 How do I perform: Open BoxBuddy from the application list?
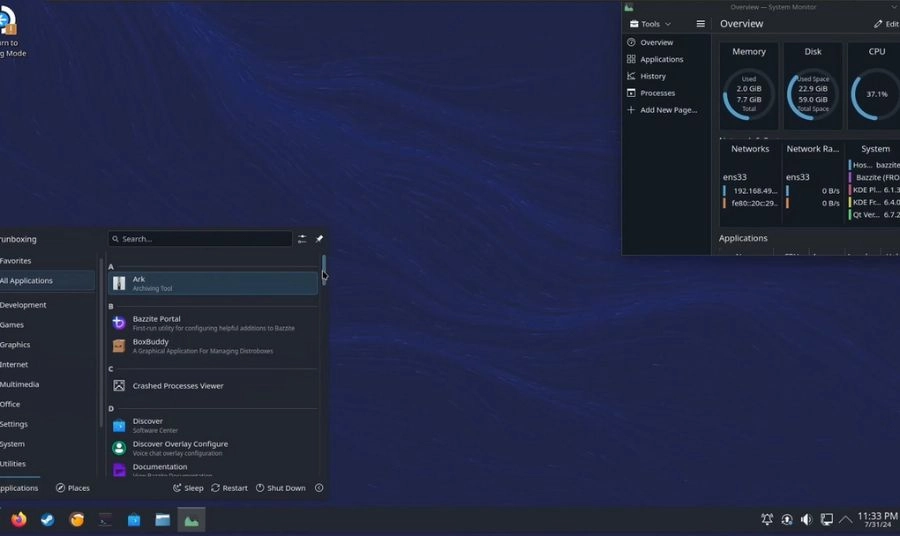click(150, 345)
